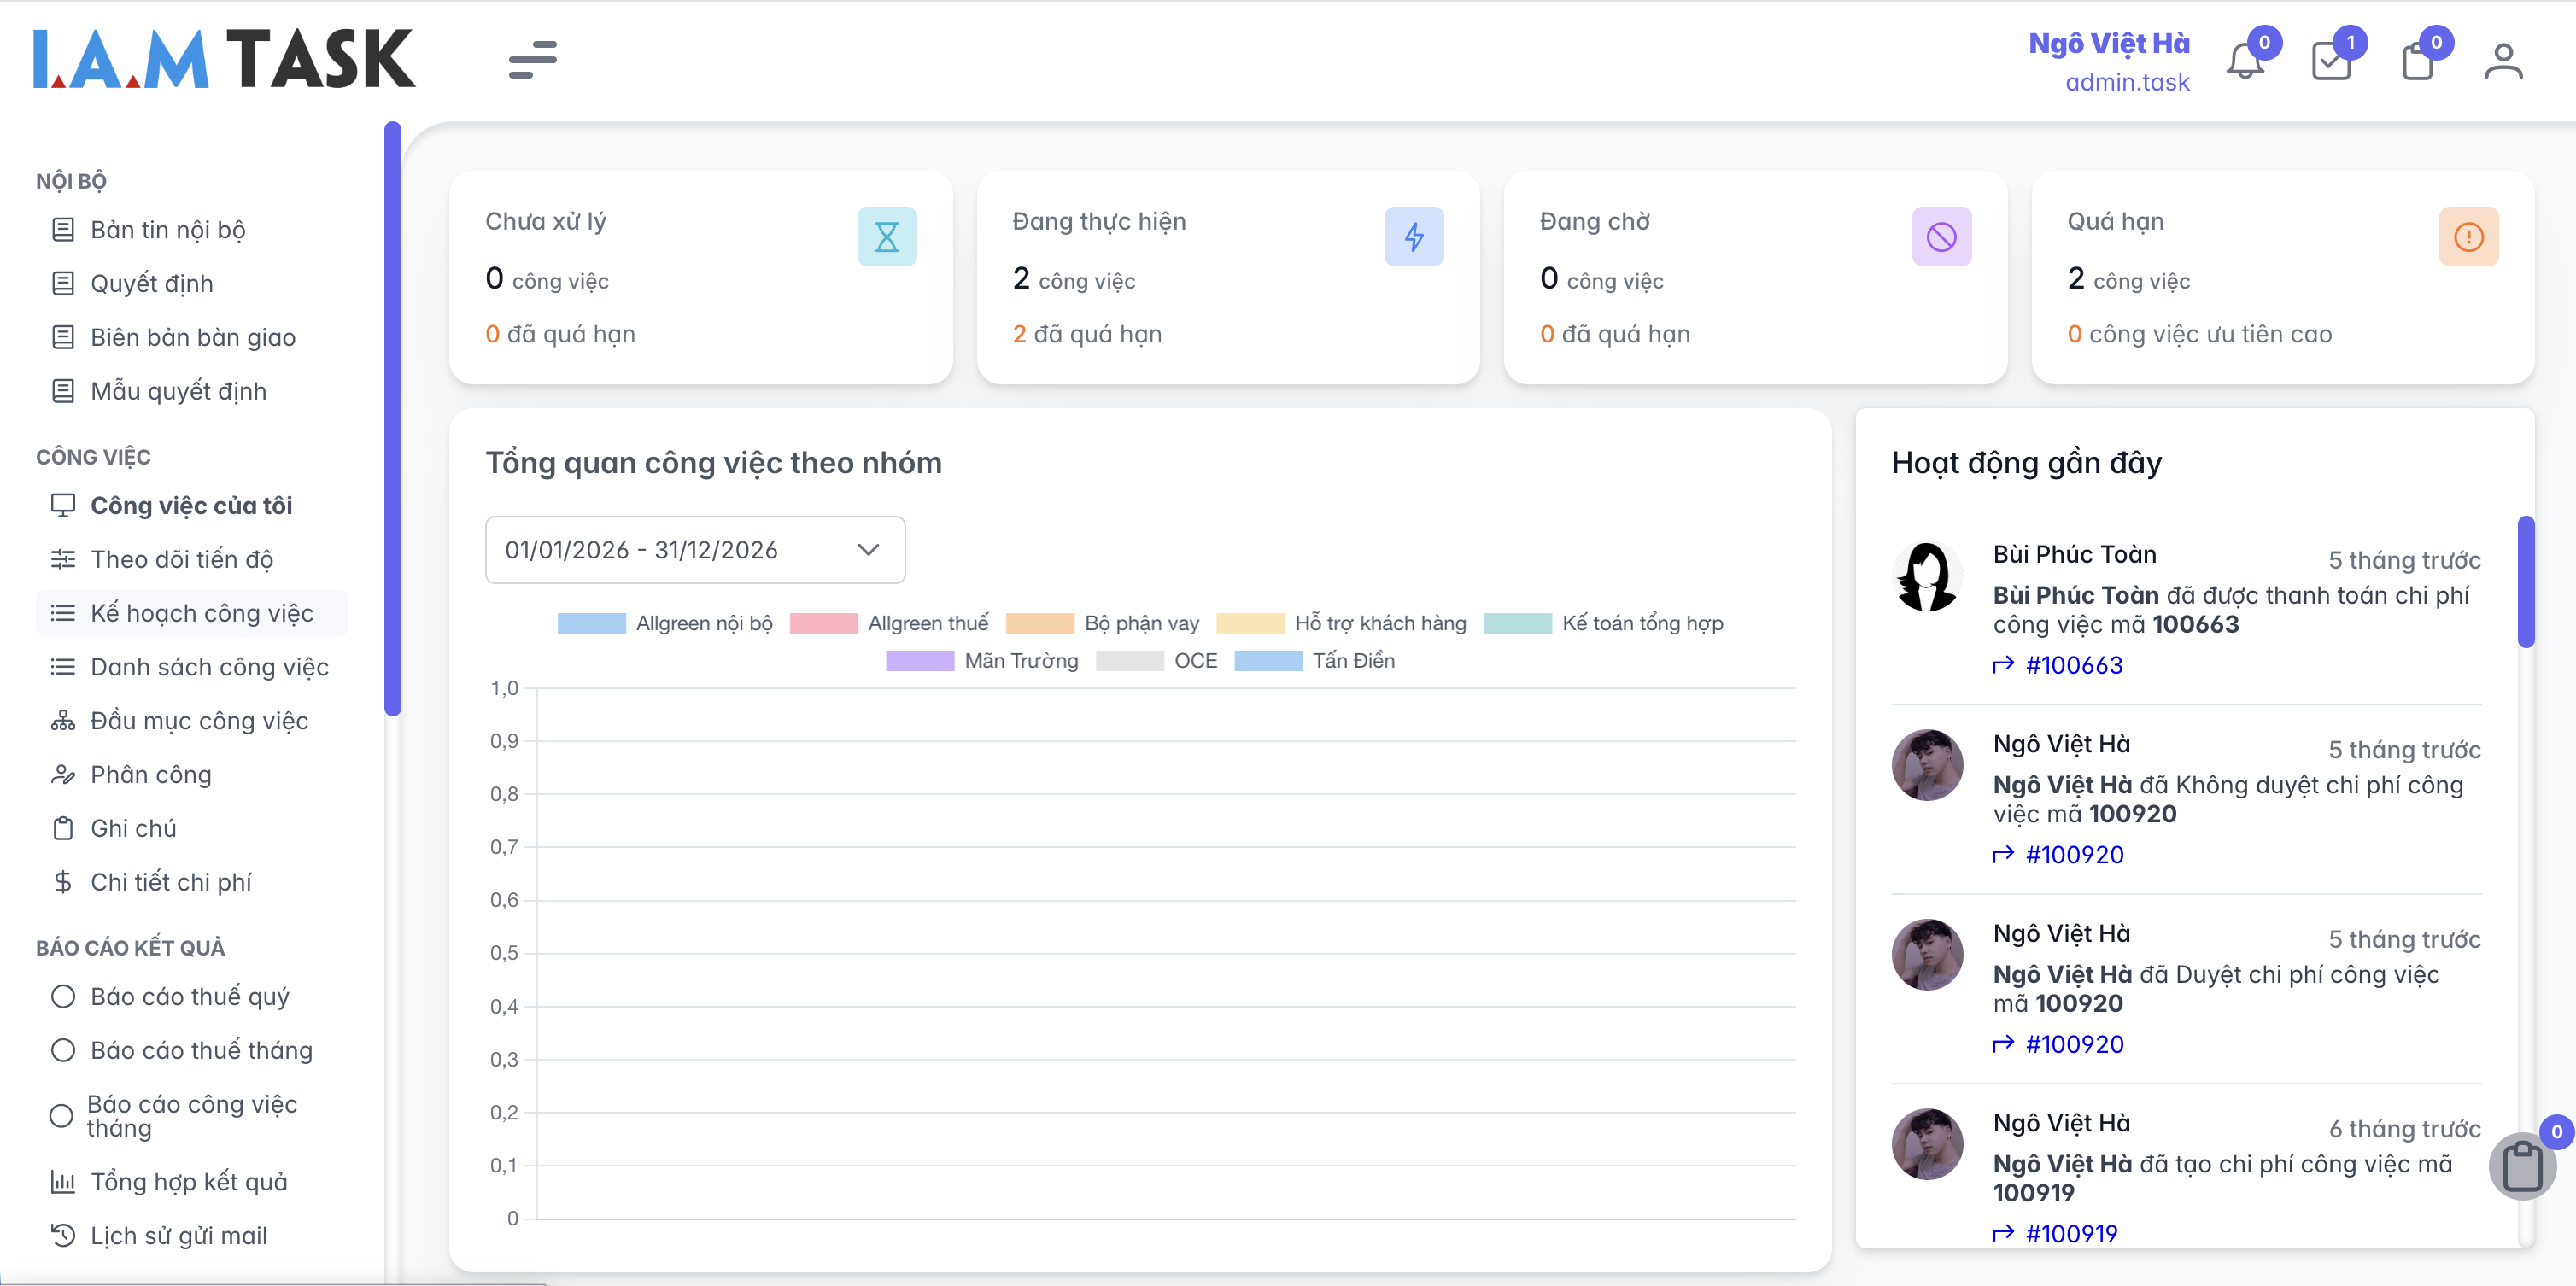
Task: Open the user profile icon
Action: point(2503,62)
